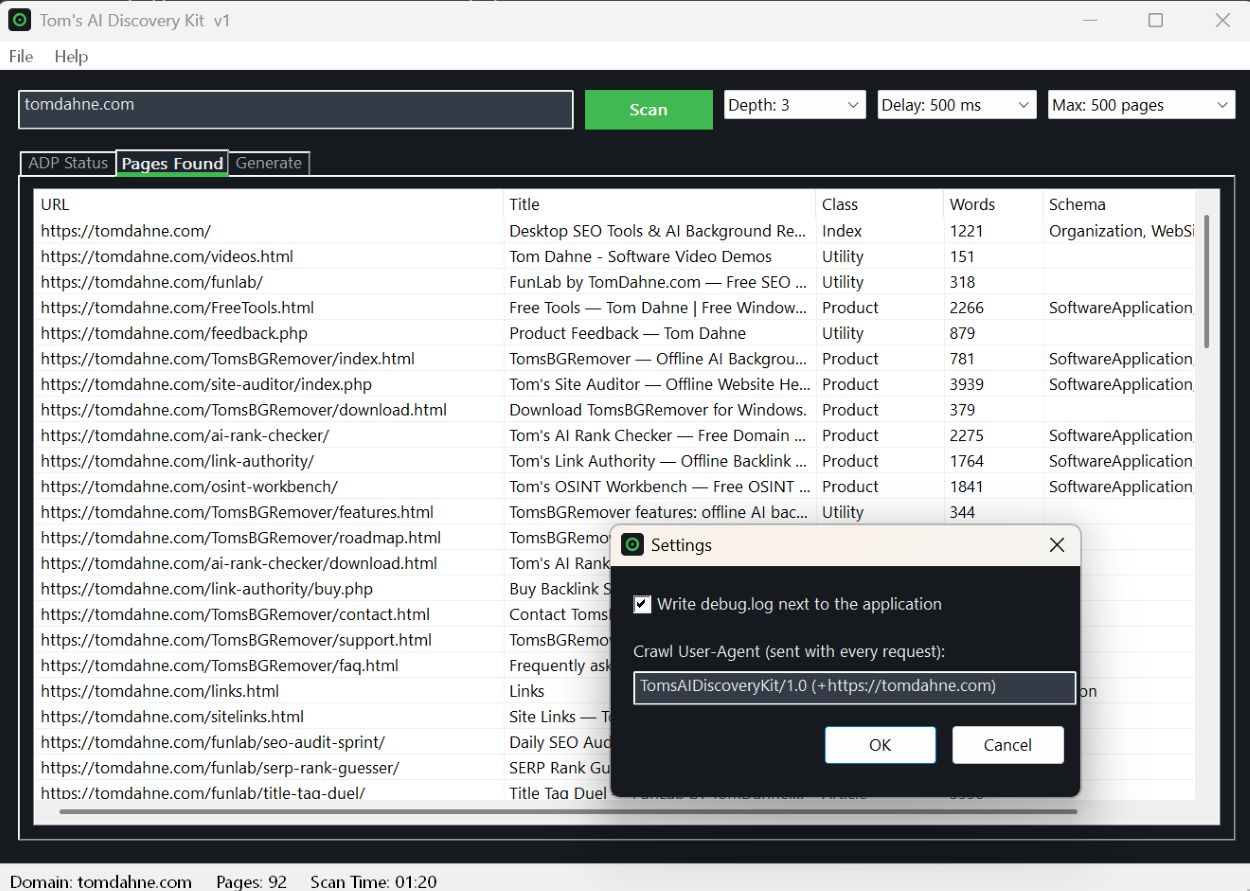
Task: Select row https://tomdahne.com/funlab/
Action: click(152, 282)
